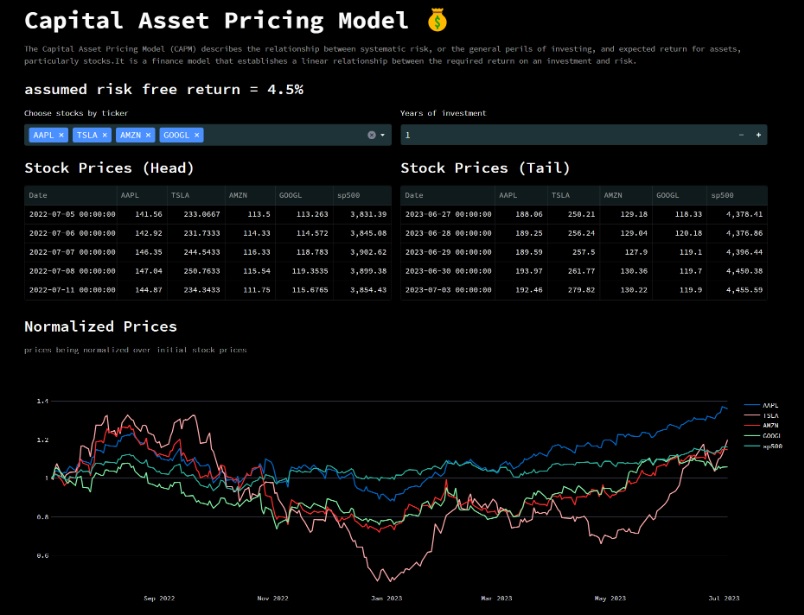Viewport: 804px width, 615px height.
Task: Select the Date column header in head table
Action: tap(38, 195)
